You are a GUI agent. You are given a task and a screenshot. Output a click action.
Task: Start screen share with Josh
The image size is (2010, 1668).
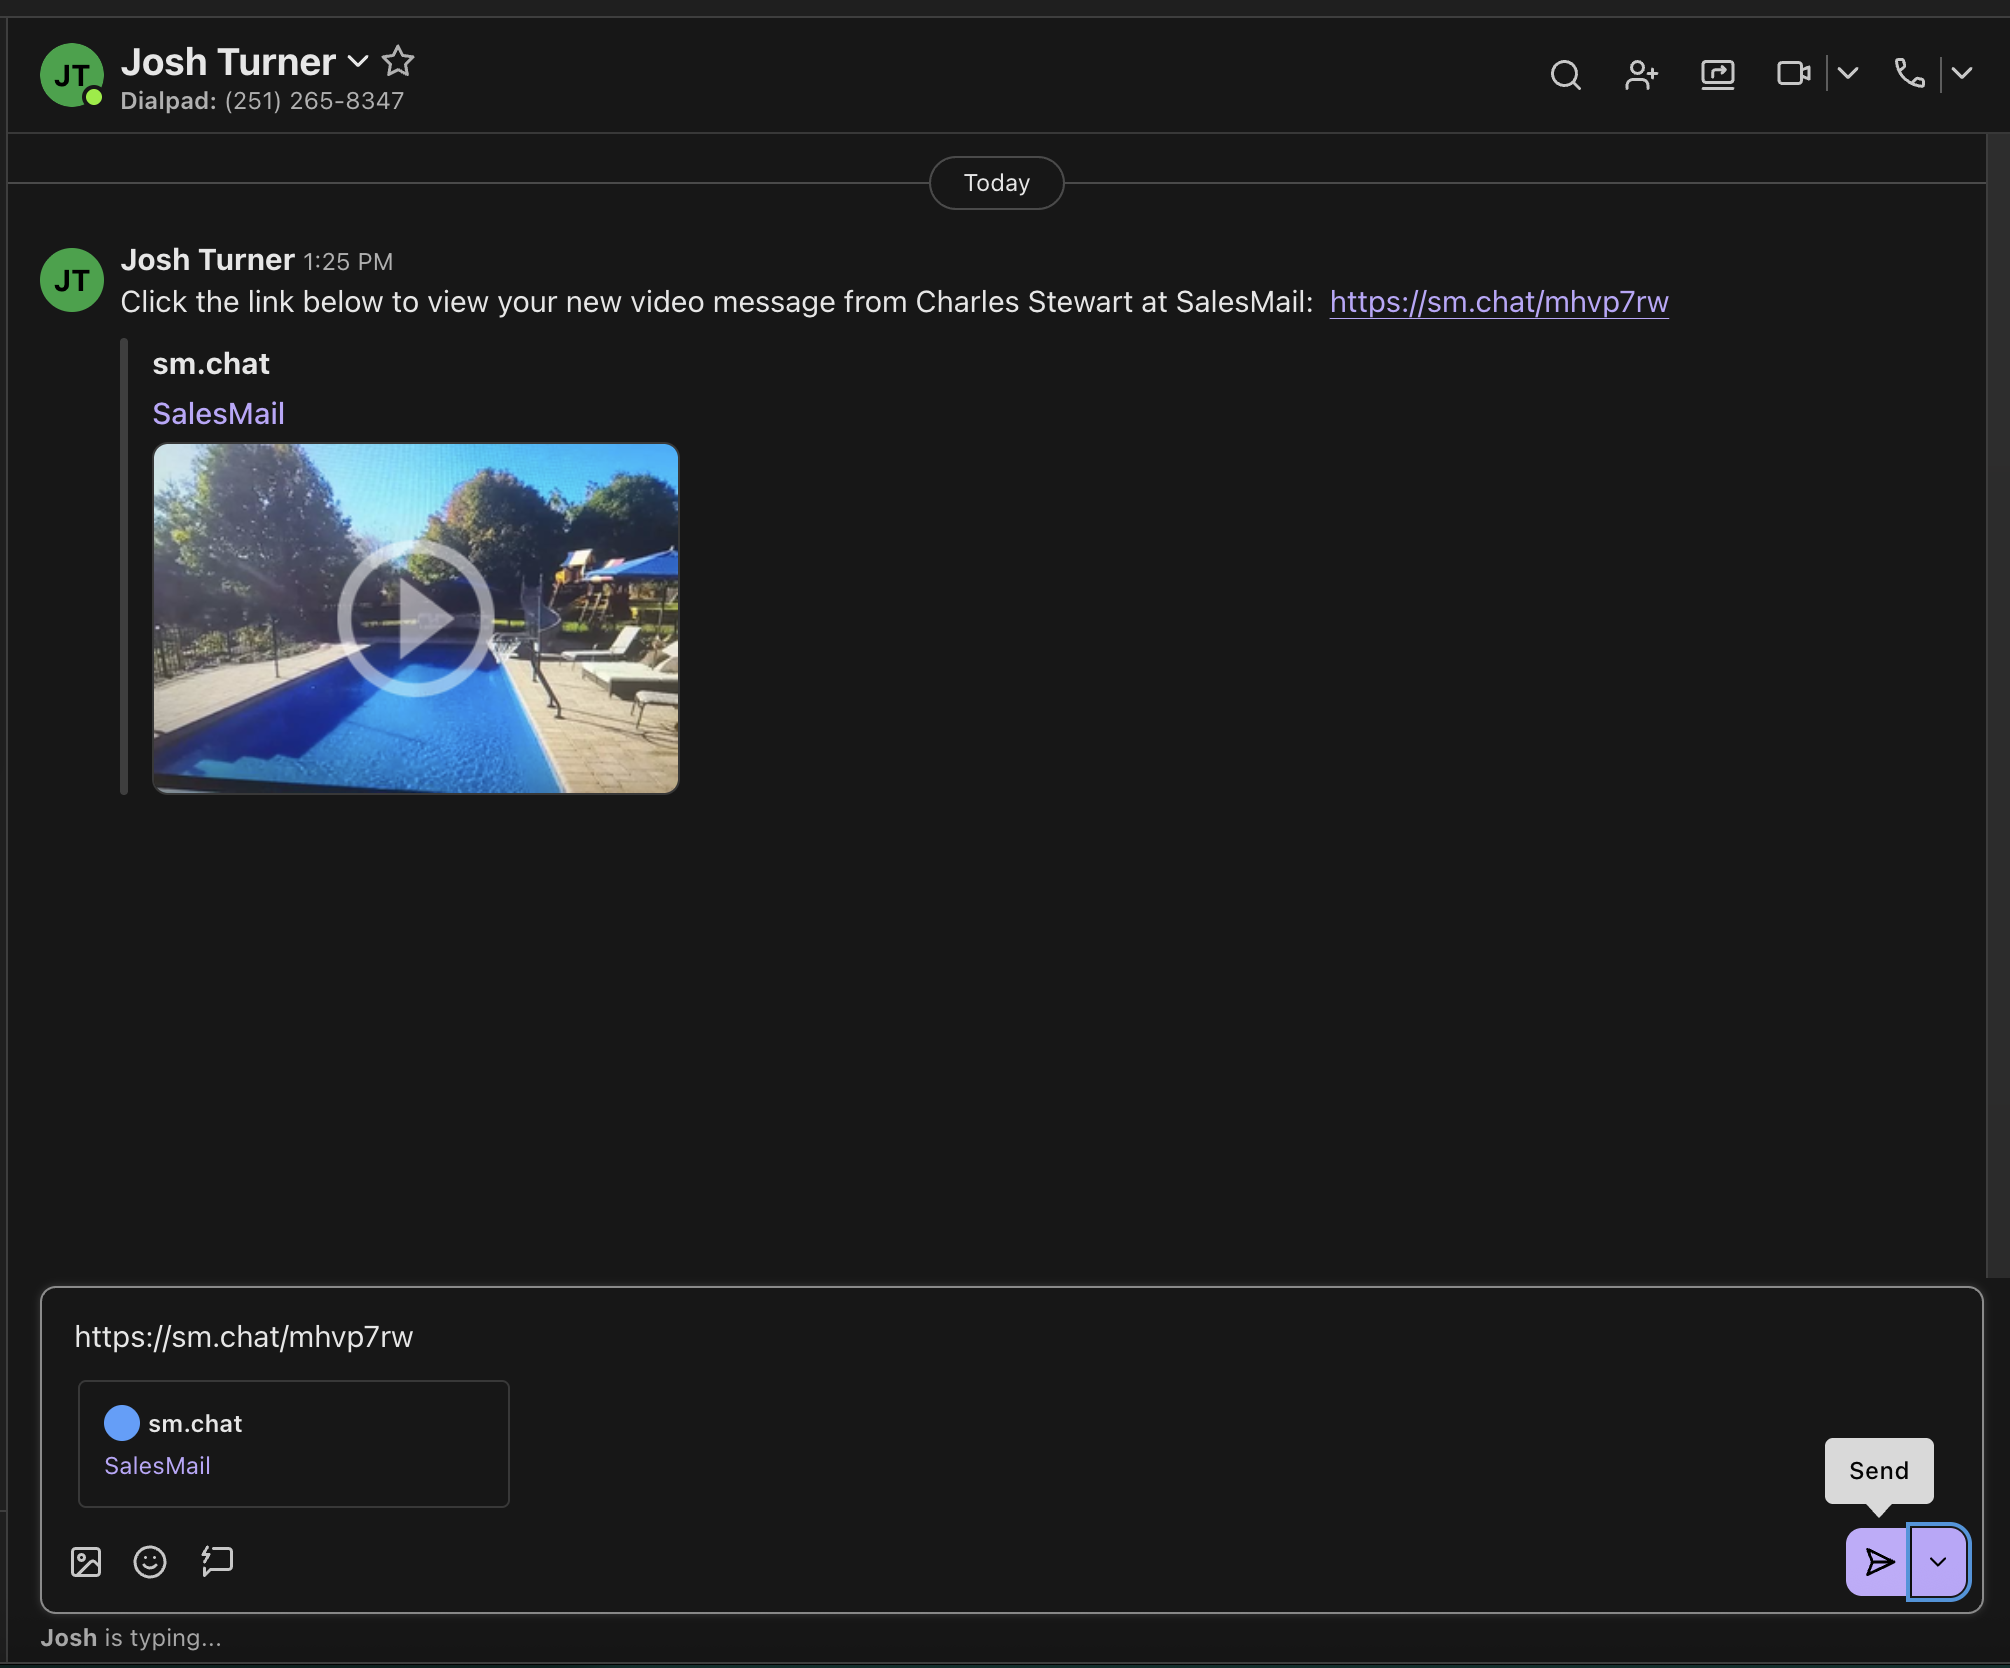[1717, 75]
